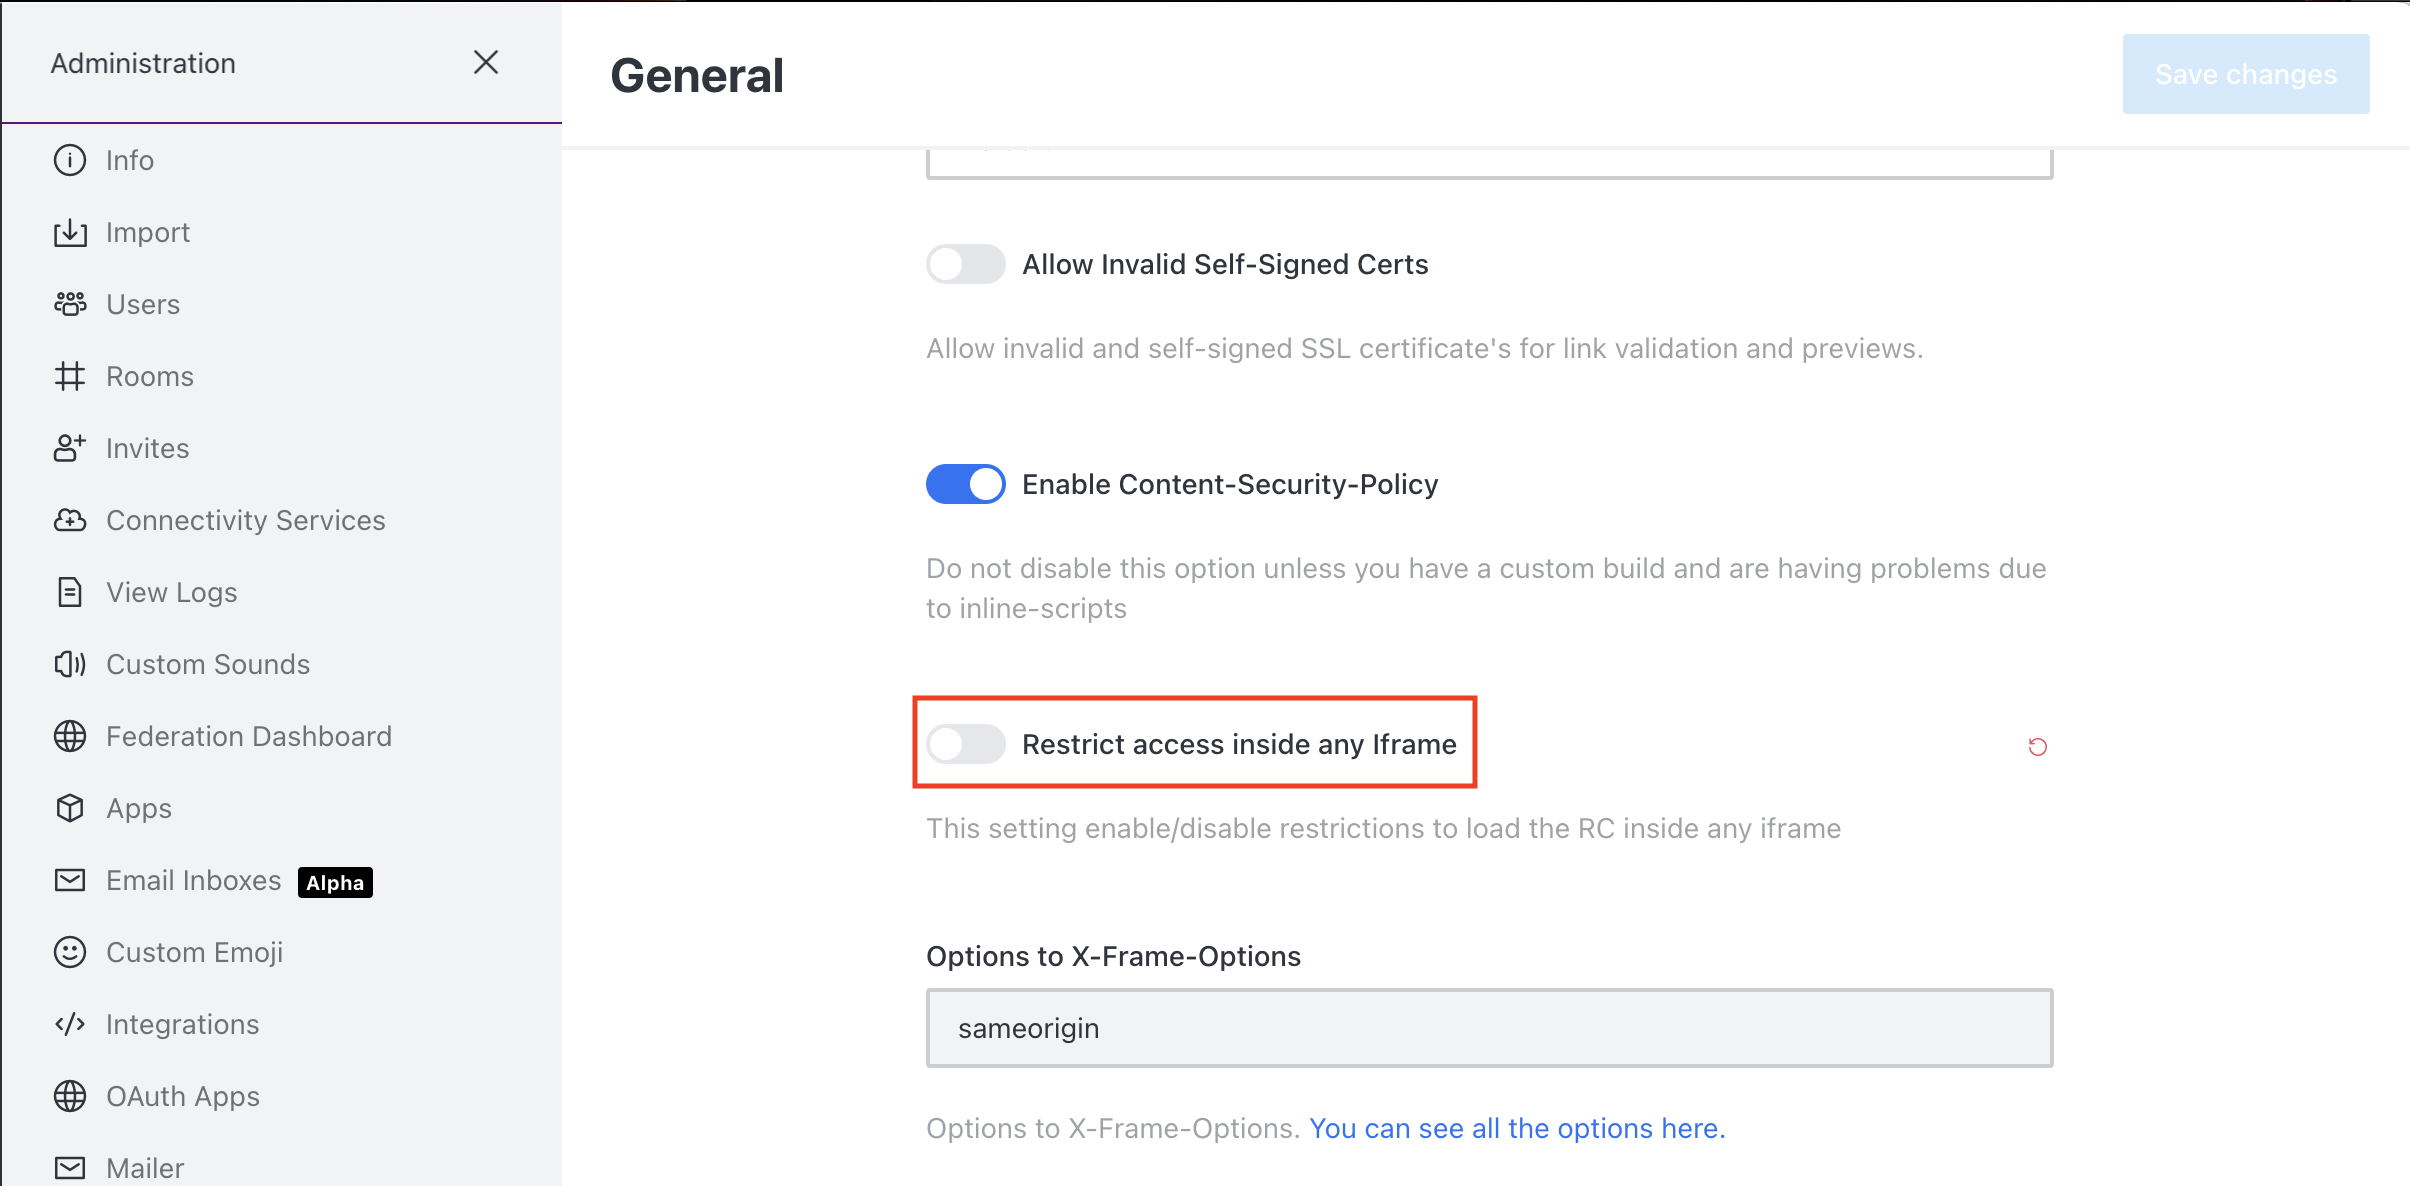Toggle the Restrict access inside any Iframe switch

pos(965,745)
